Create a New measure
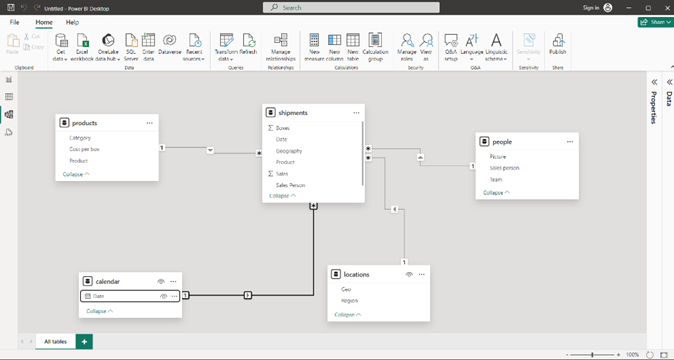 click(314, 47)
